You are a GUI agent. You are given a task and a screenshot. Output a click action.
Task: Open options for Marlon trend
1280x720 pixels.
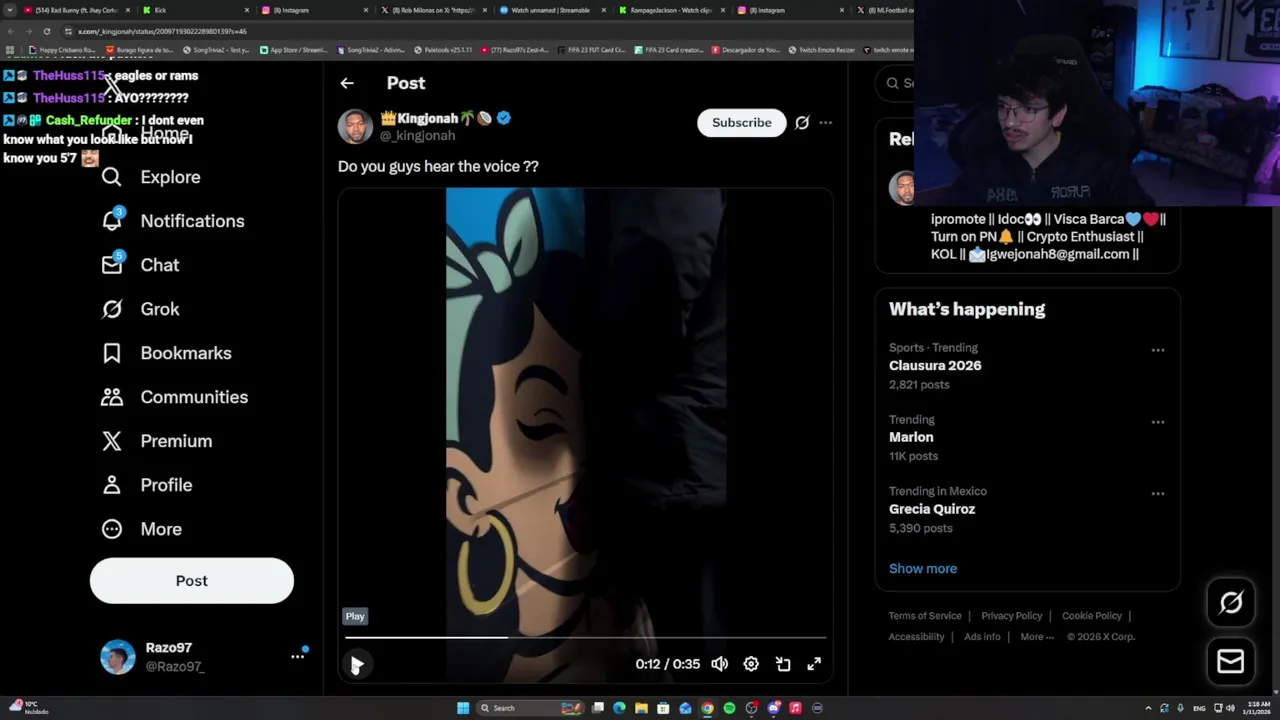click(1158, 422)
